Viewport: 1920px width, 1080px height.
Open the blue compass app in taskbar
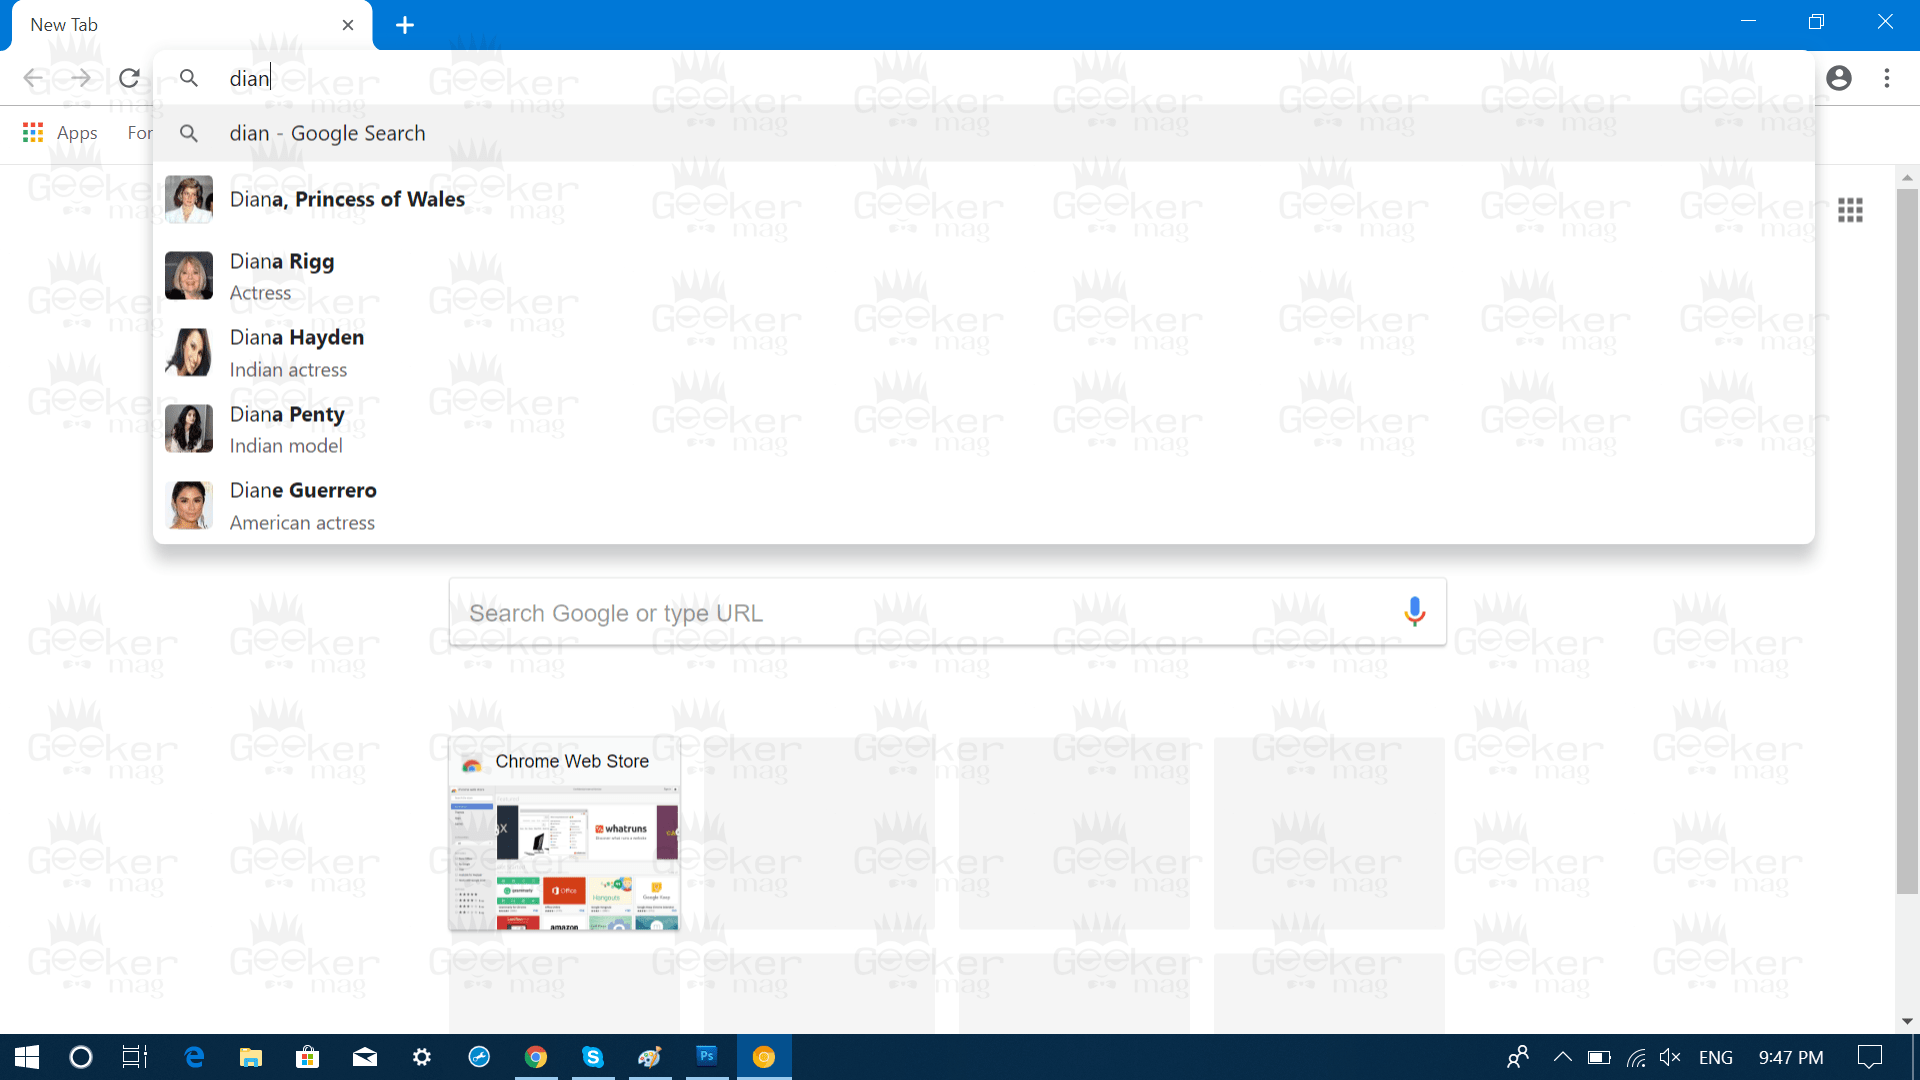pyautogui.click(x=479, y=1057)
